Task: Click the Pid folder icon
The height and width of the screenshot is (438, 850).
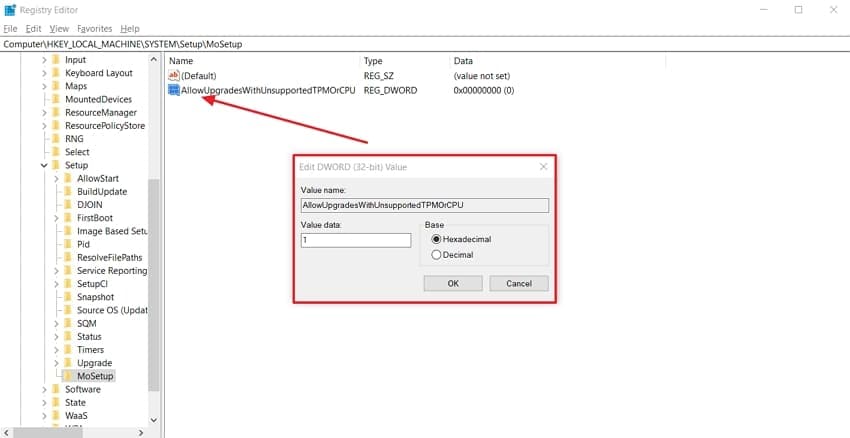Action: (67, 244)
